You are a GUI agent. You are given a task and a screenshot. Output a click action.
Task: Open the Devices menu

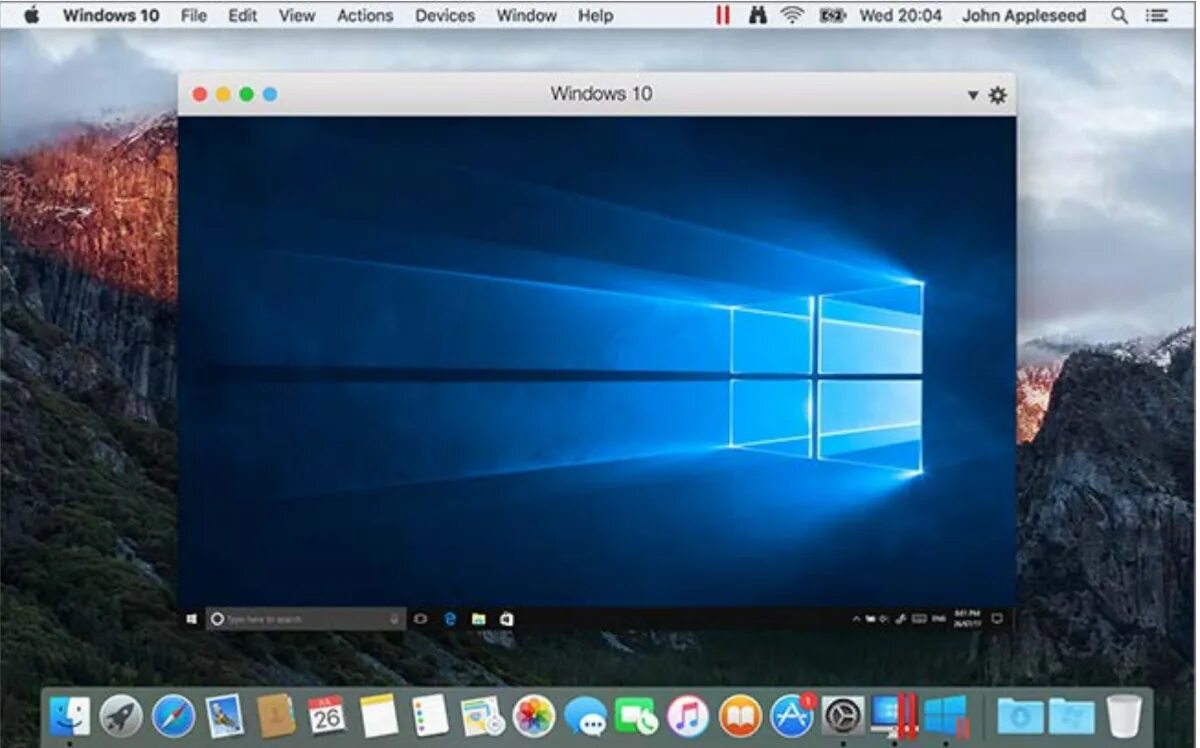click(445, 15)
